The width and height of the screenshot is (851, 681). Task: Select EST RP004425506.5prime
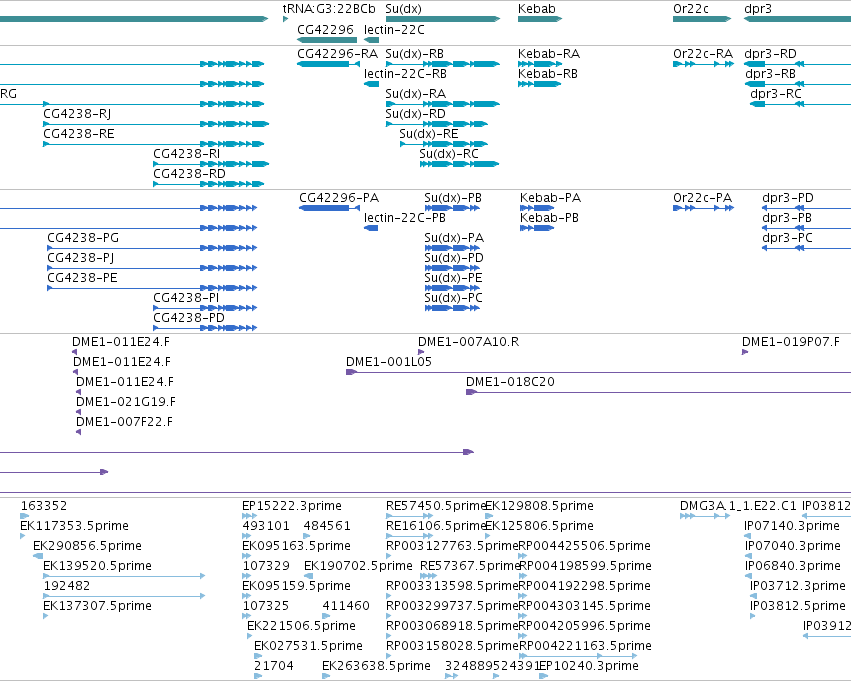click(x=523, y=556)
